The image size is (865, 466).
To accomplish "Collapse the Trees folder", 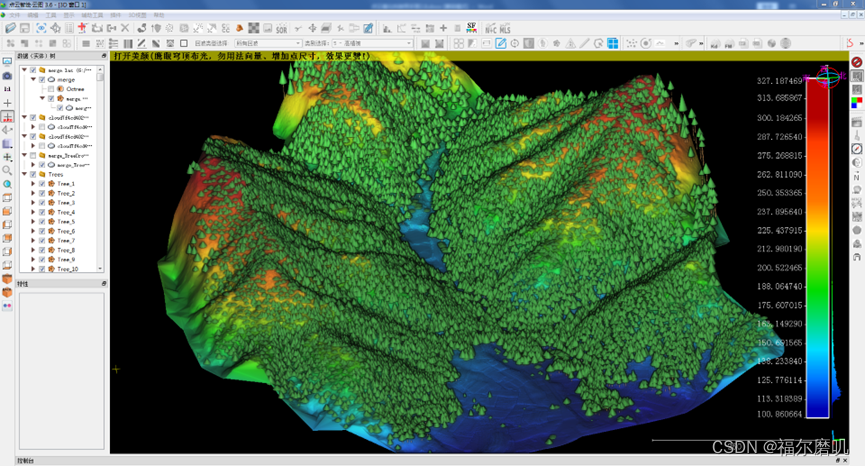I will 25,174.
